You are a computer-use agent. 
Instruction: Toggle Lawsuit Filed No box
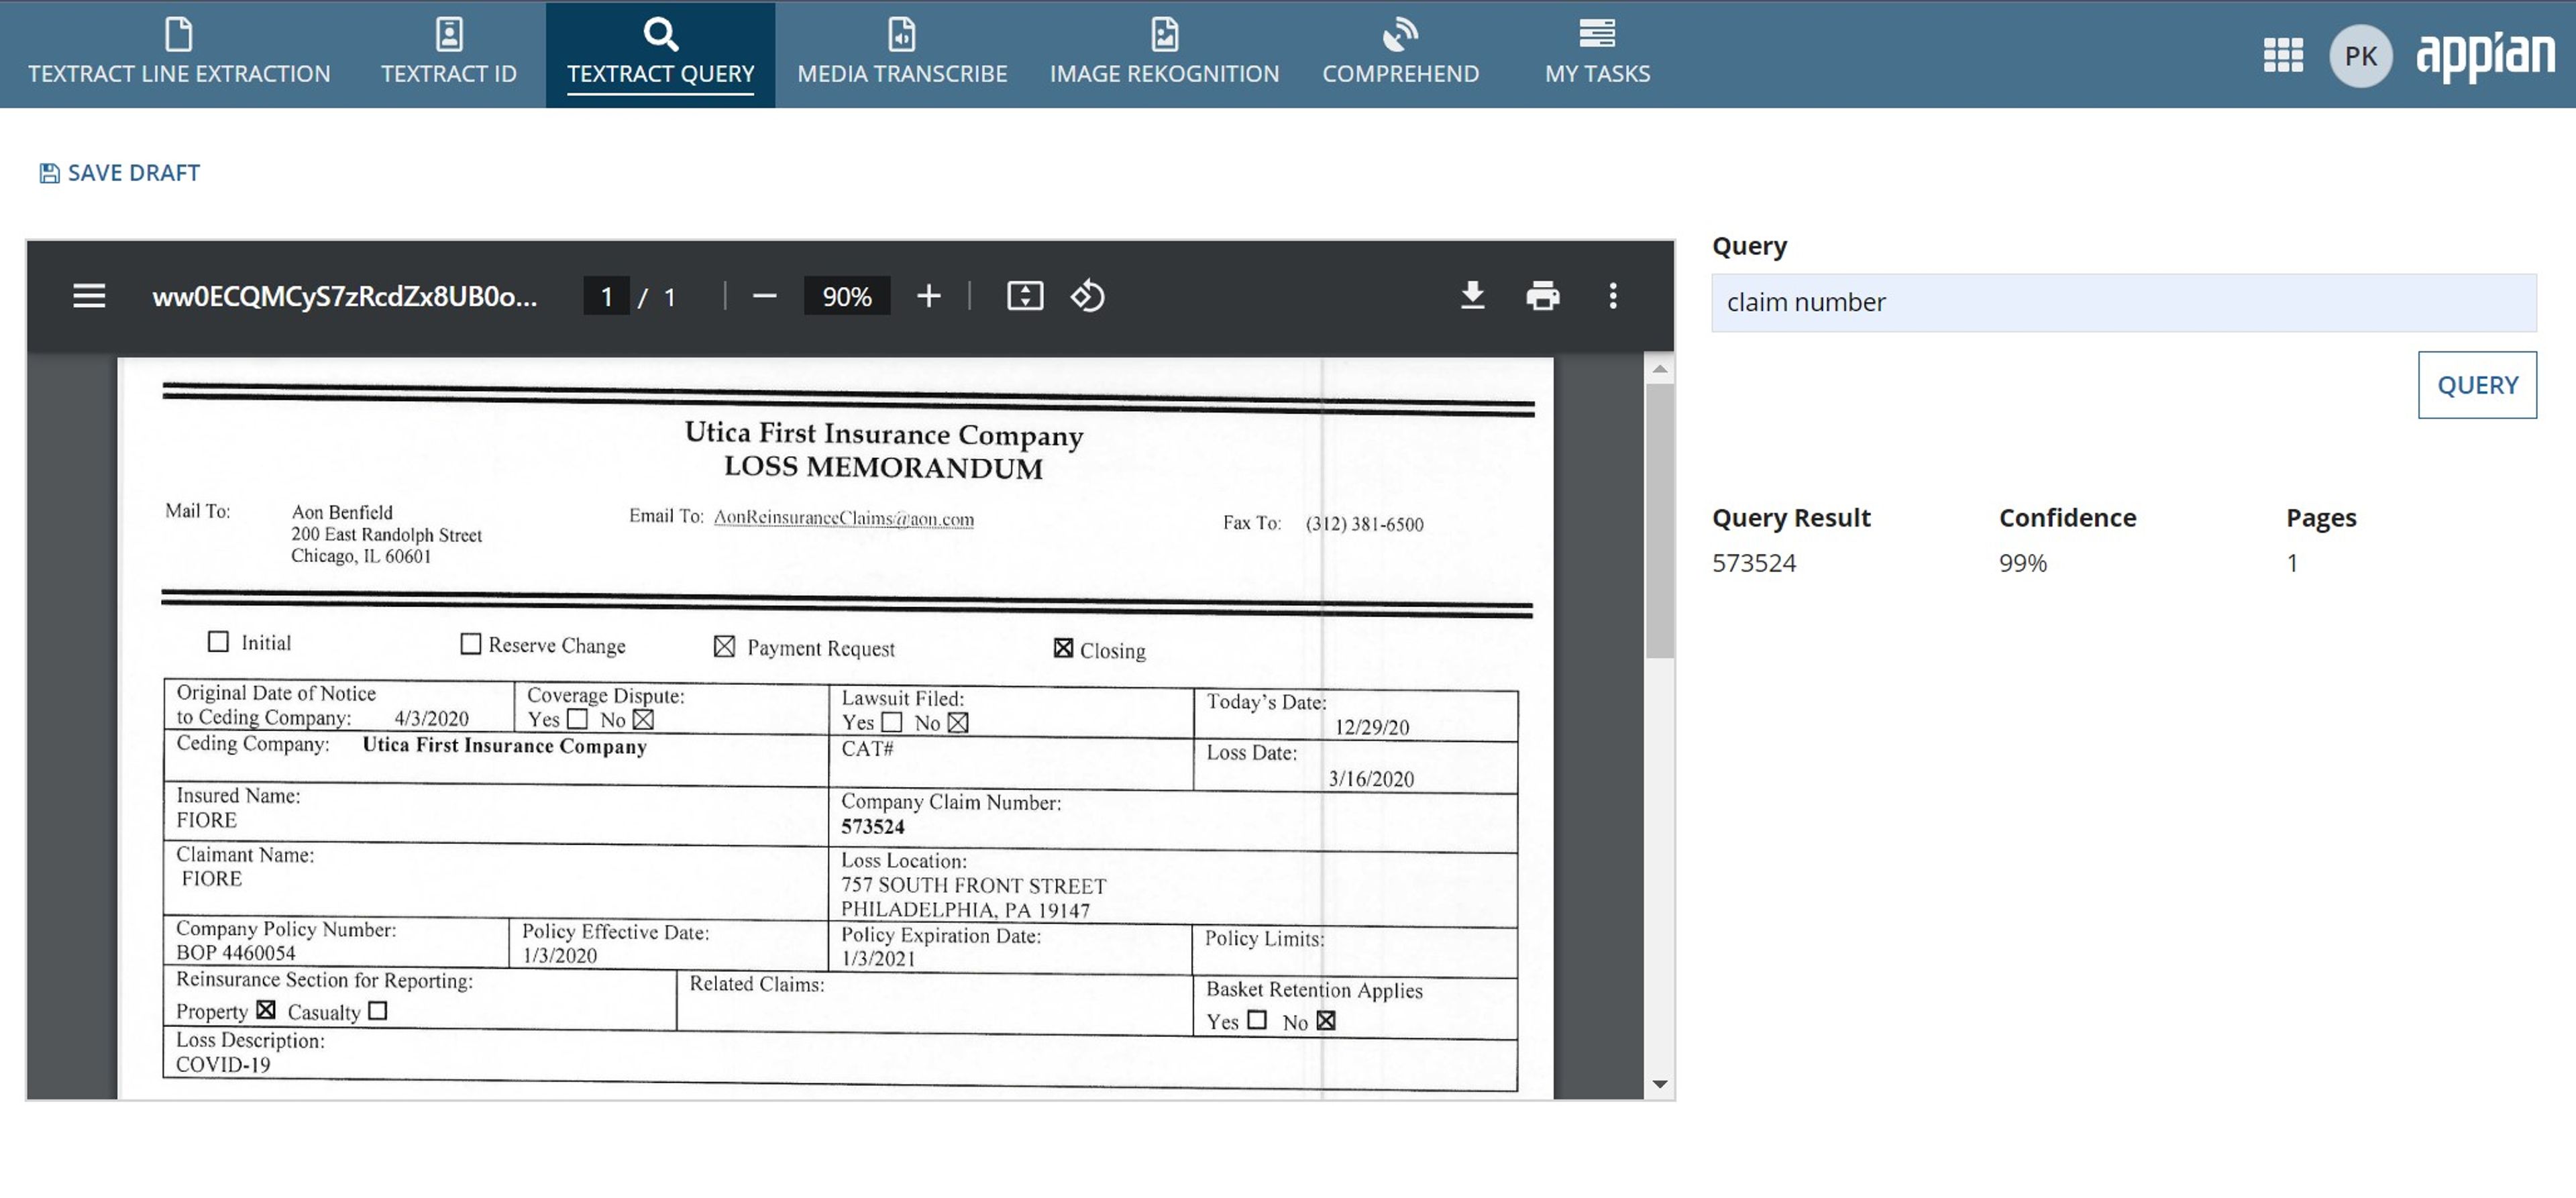coord(958,722)
